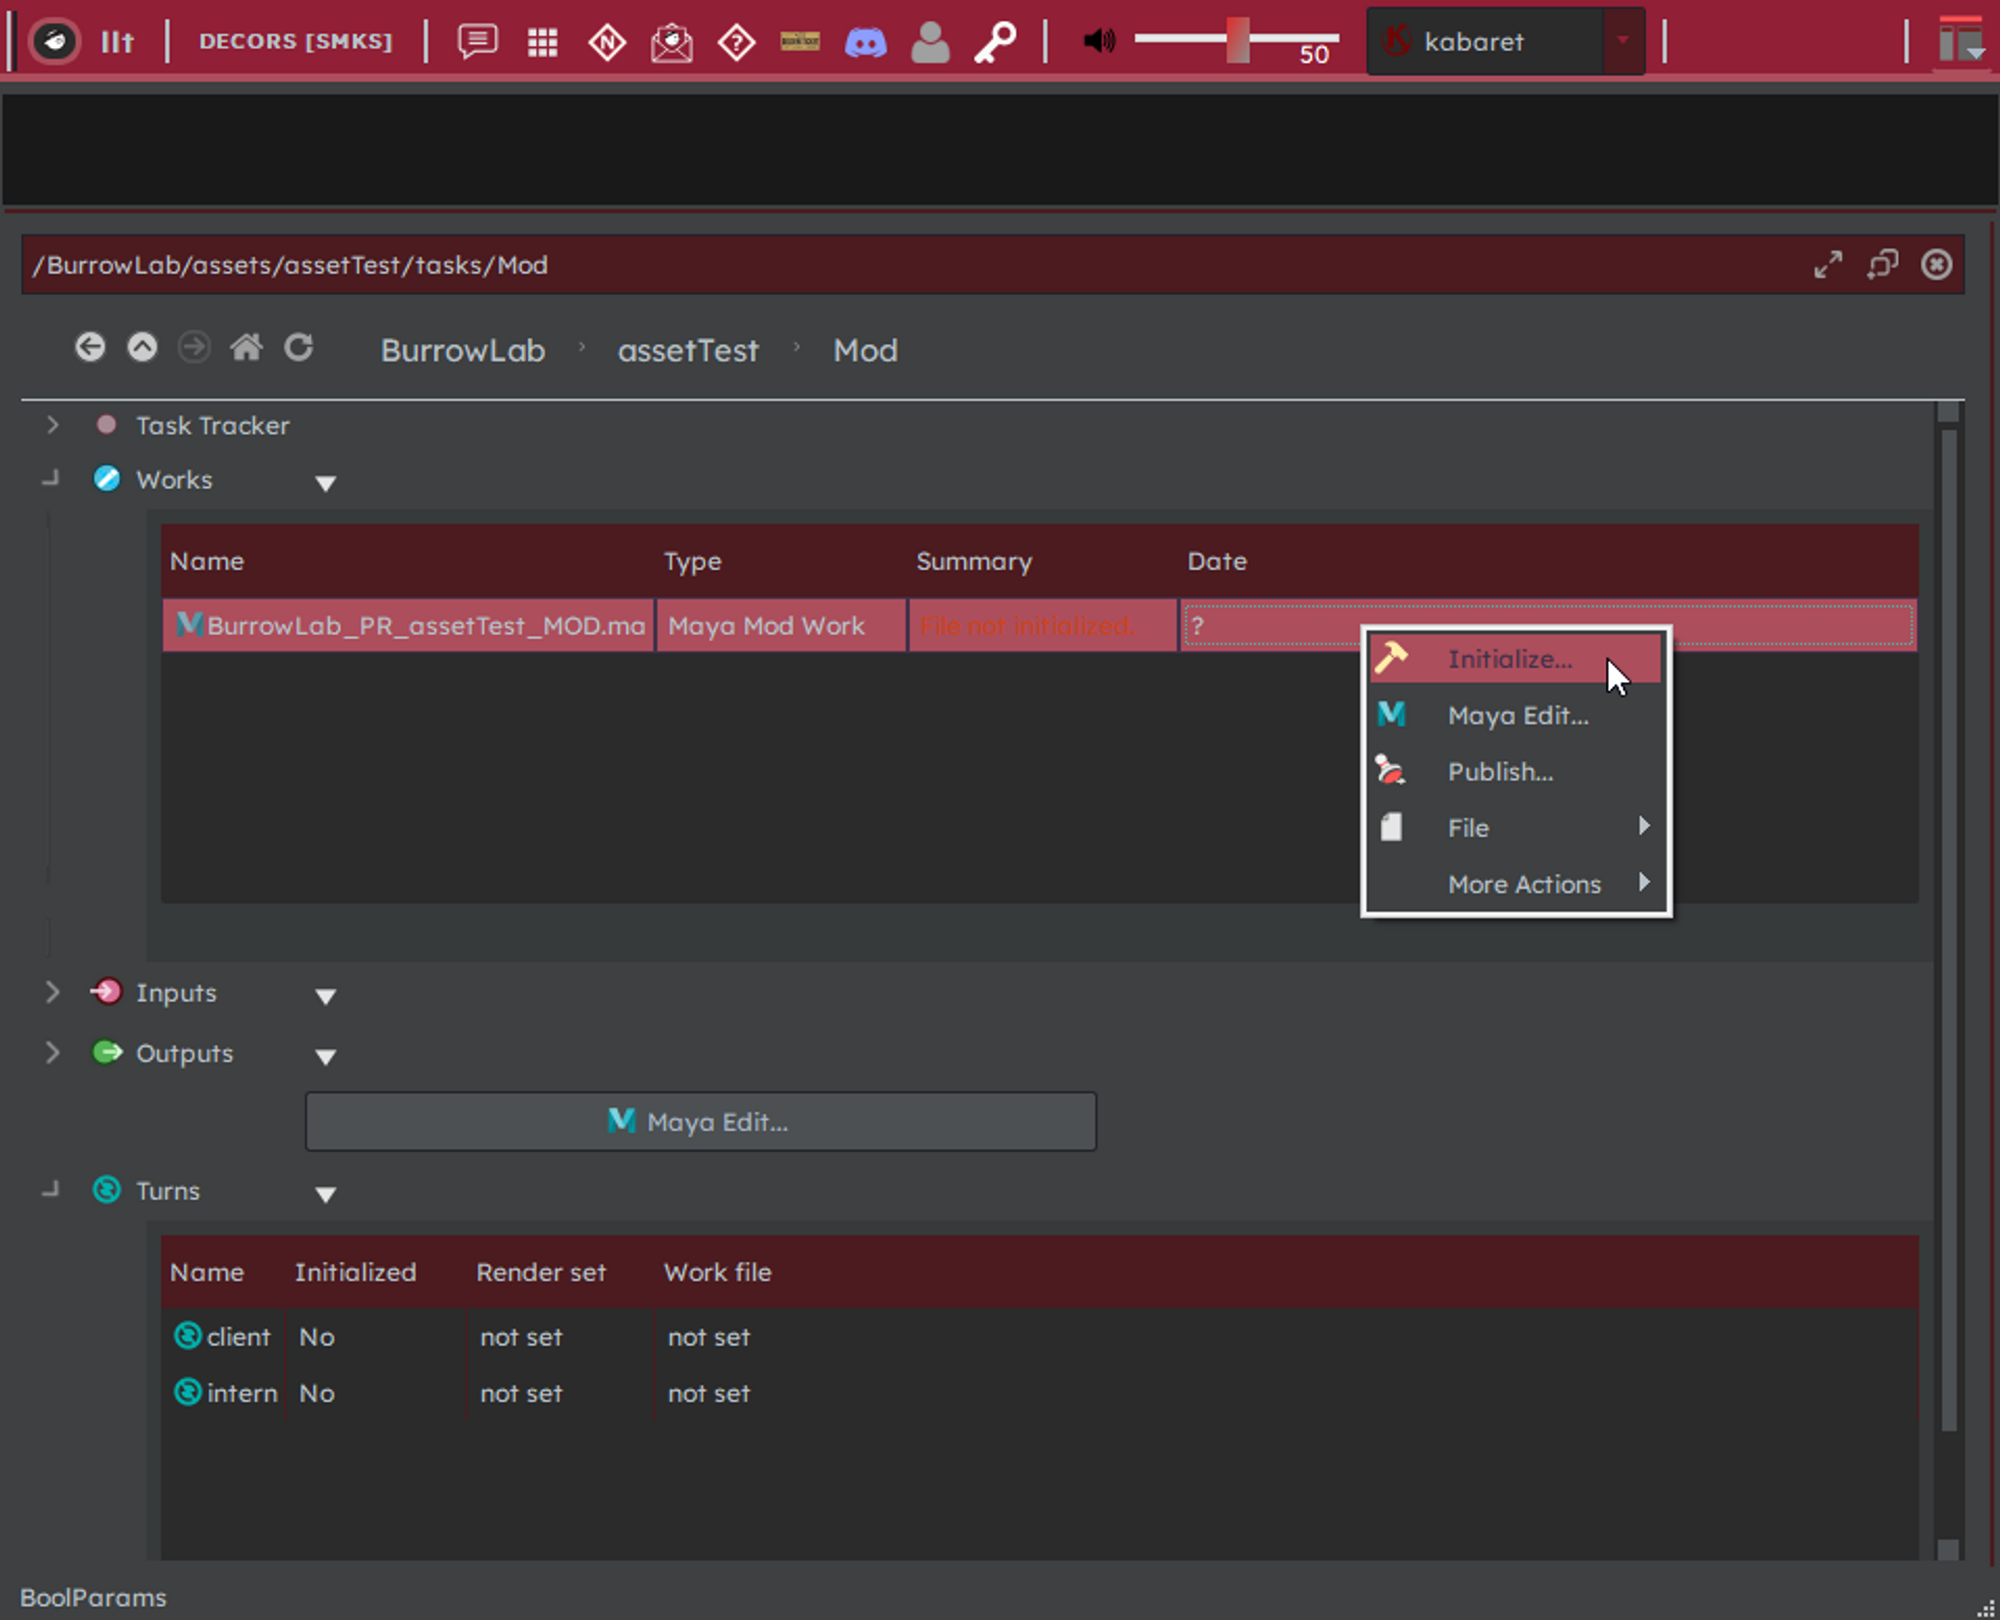The image size is (2000, 1620).
Task: Open the view layout icon at top right
Action: click(1959, 40)
